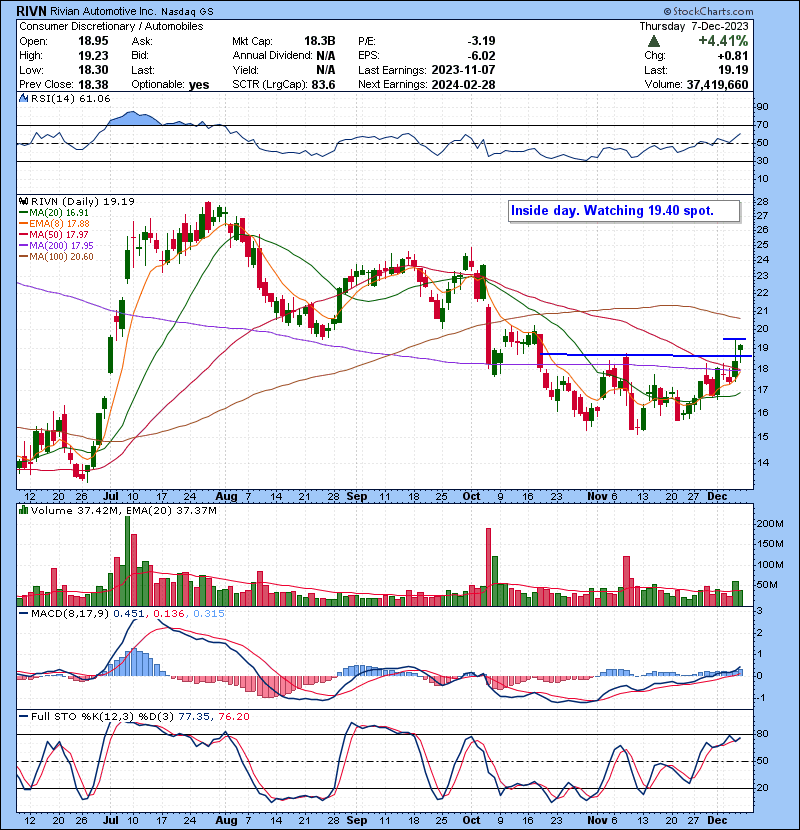Click the High value 19.23

tap(93, 56)
